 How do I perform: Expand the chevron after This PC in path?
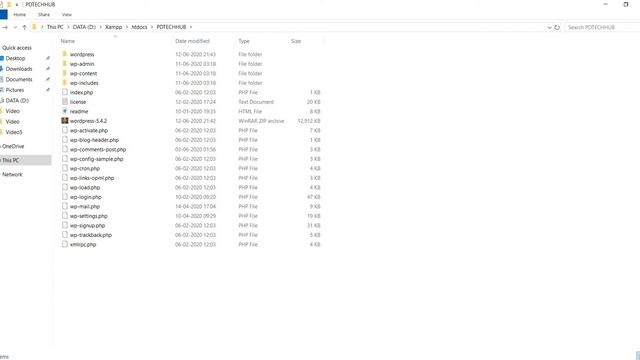tap(68, 27)
